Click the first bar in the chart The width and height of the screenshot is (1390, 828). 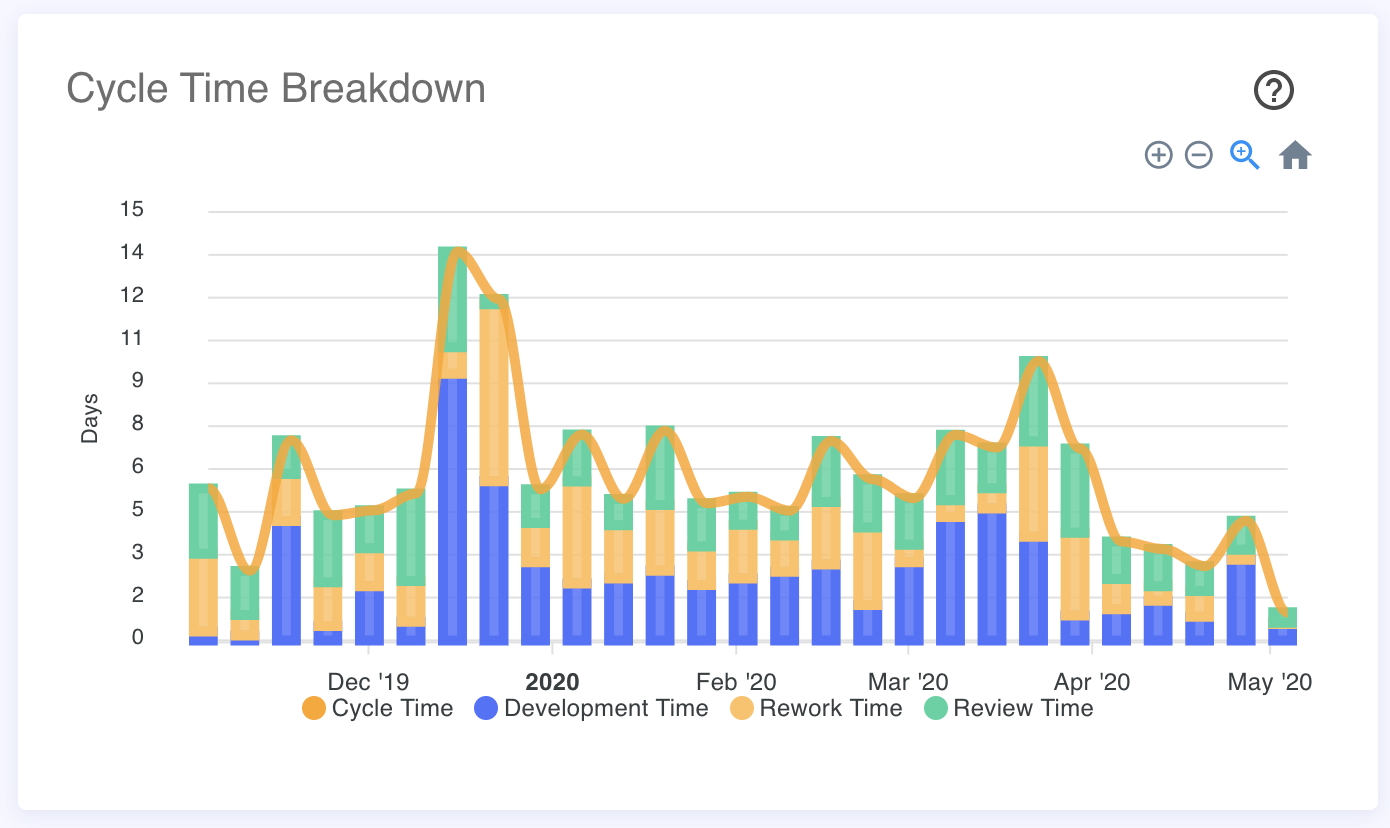tap(203, 564)
